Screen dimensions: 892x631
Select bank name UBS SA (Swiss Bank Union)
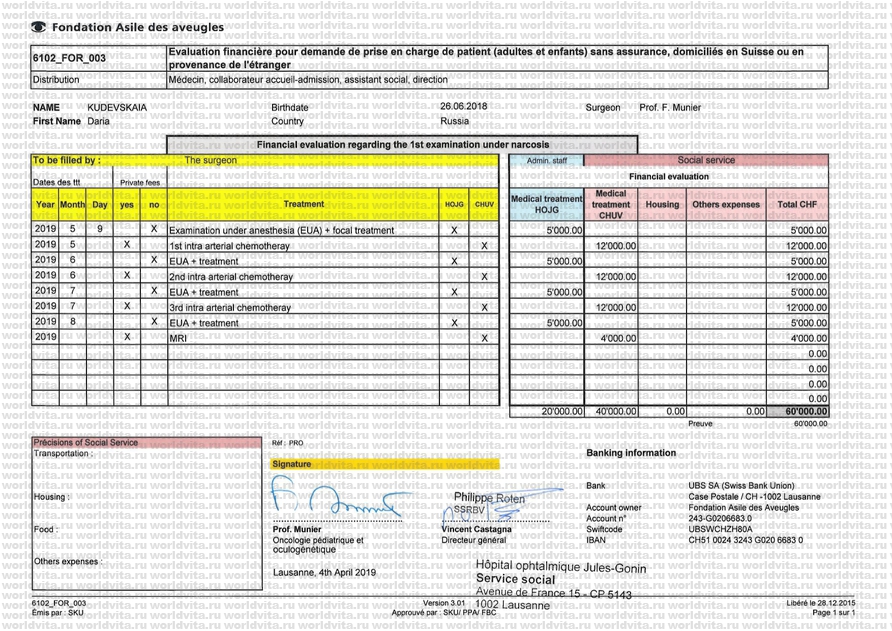click(741, 486)
